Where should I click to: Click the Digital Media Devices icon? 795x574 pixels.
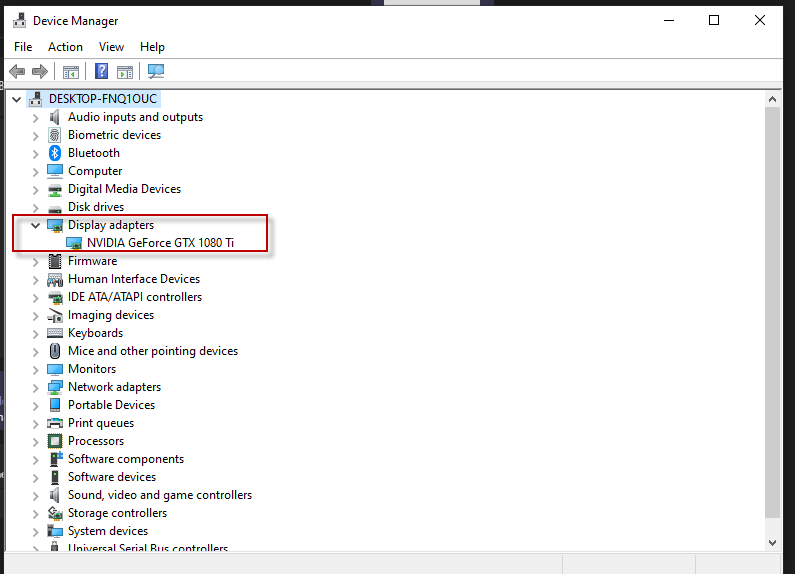(55, 190)
